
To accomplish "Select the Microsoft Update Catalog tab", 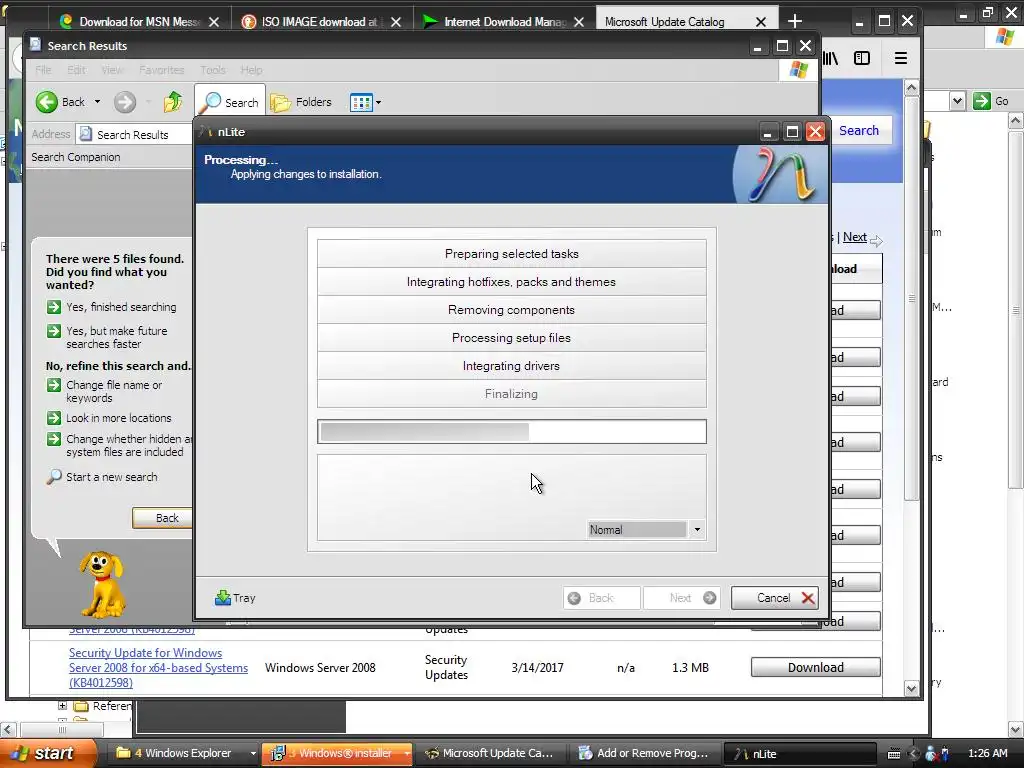I will point(665,22).
